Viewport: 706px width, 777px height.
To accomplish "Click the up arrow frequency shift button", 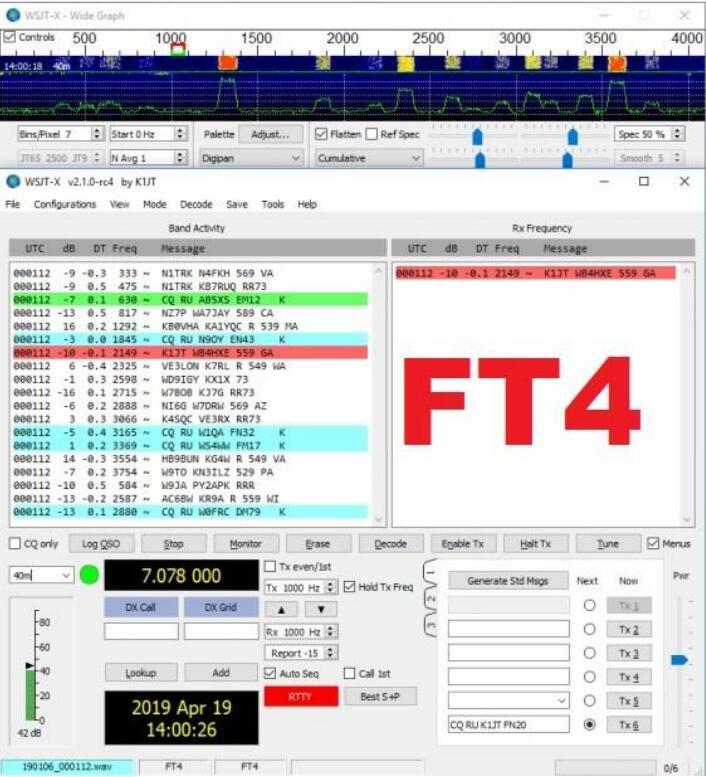I will [281, 610].
